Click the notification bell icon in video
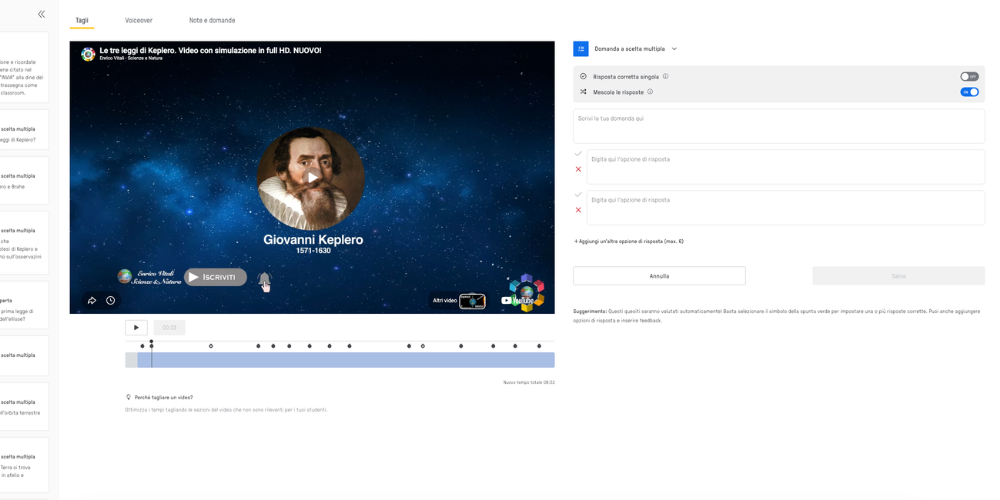This screenshot has height=500, width=1000. pos(264,279)
